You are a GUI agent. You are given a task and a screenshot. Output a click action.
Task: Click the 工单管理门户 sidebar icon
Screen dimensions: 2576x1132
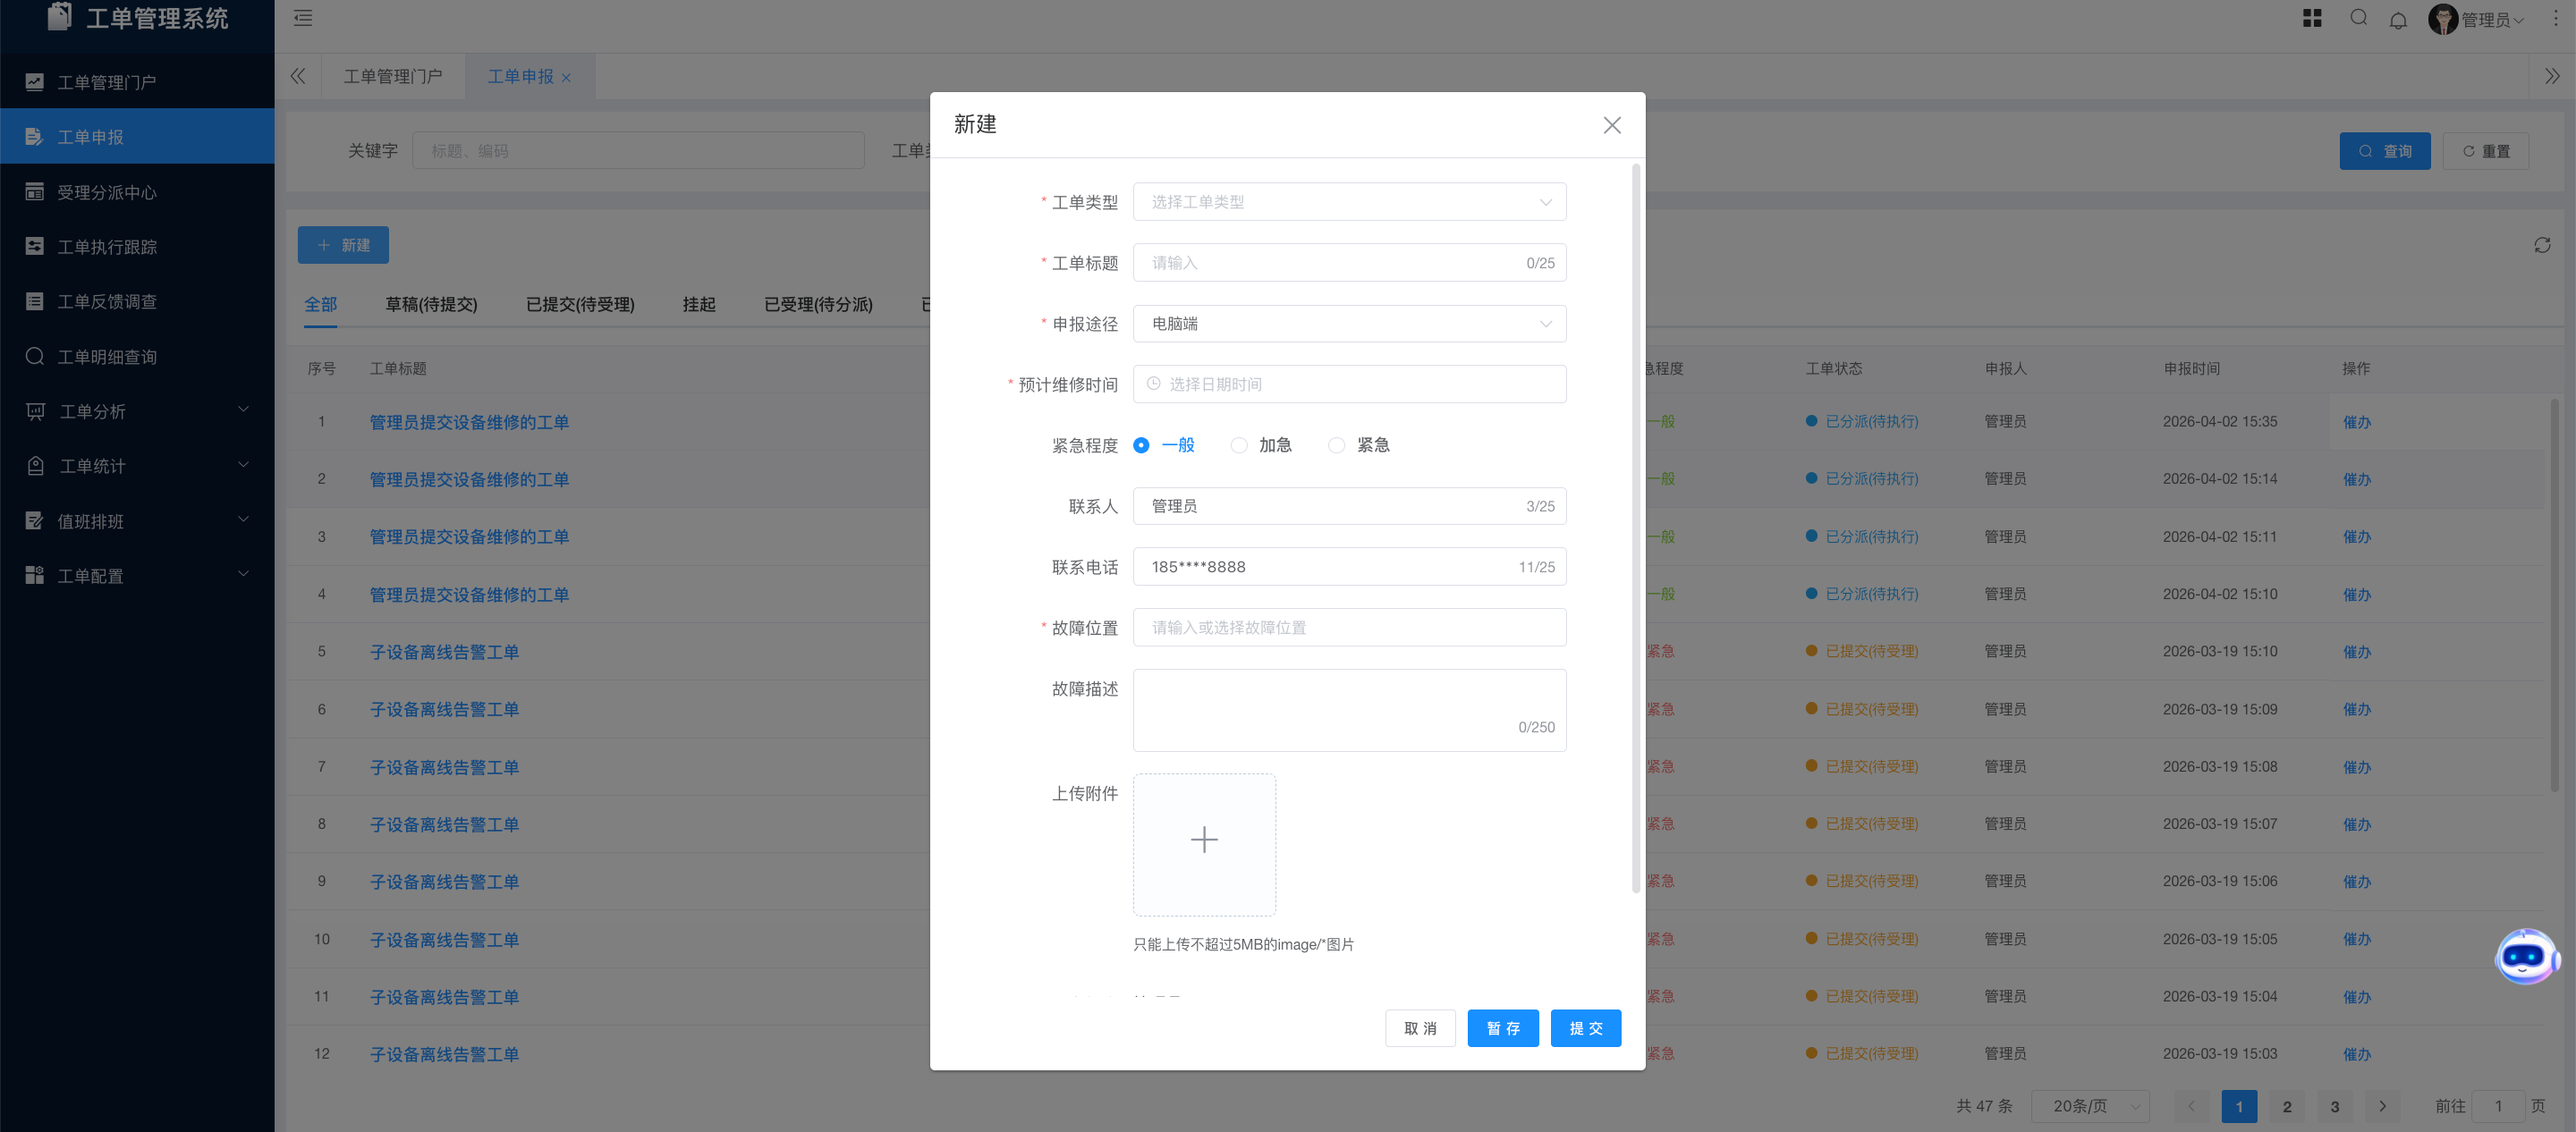tap(35, 82)
